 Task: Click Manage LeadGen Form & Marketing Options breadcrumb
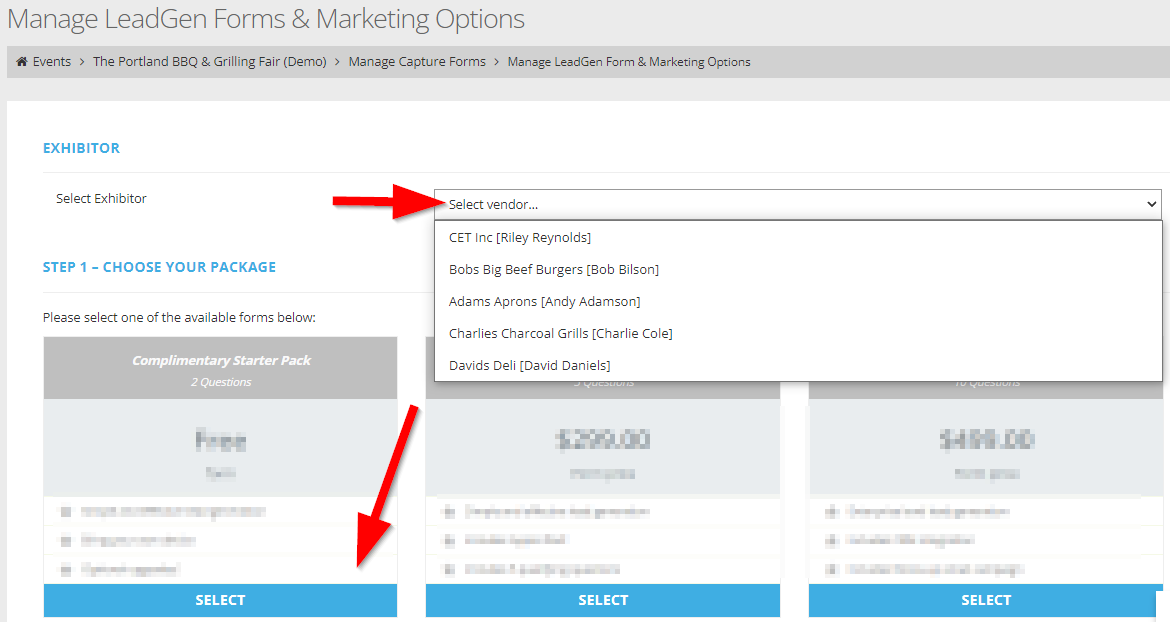pyautogui.click(x=629, y=62)
